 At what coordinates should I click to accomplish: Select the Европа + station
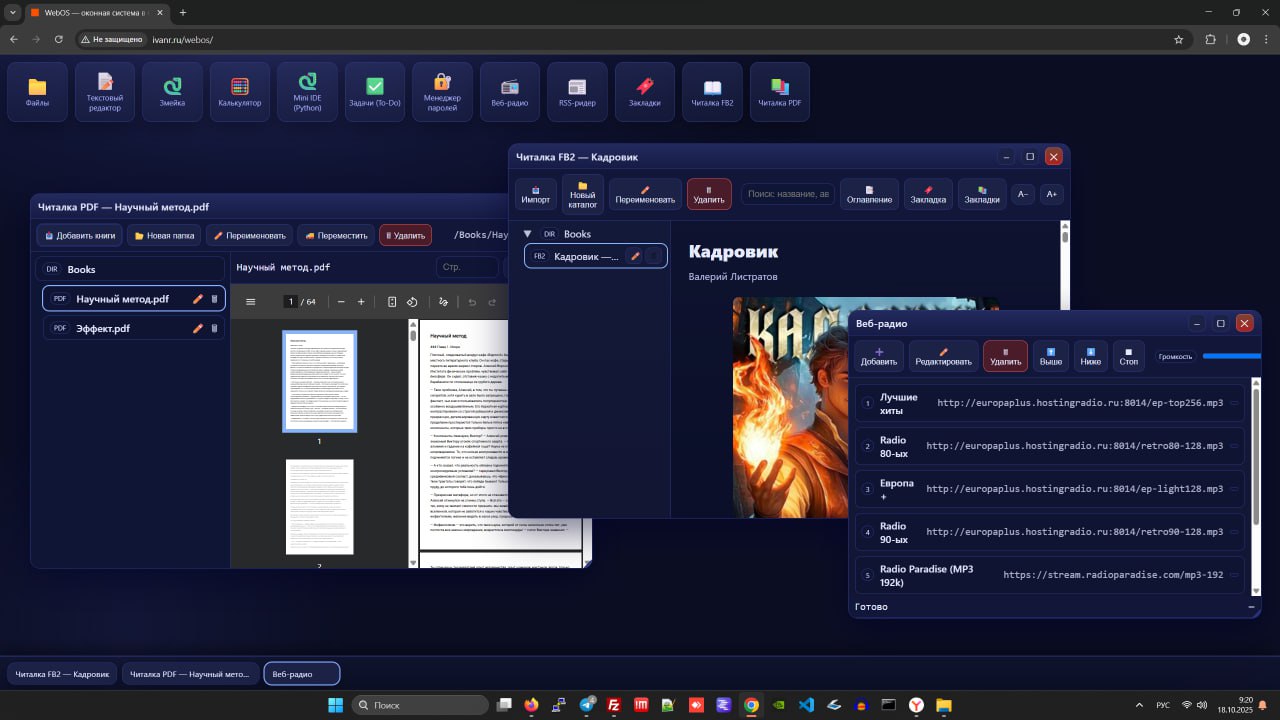1050,489
